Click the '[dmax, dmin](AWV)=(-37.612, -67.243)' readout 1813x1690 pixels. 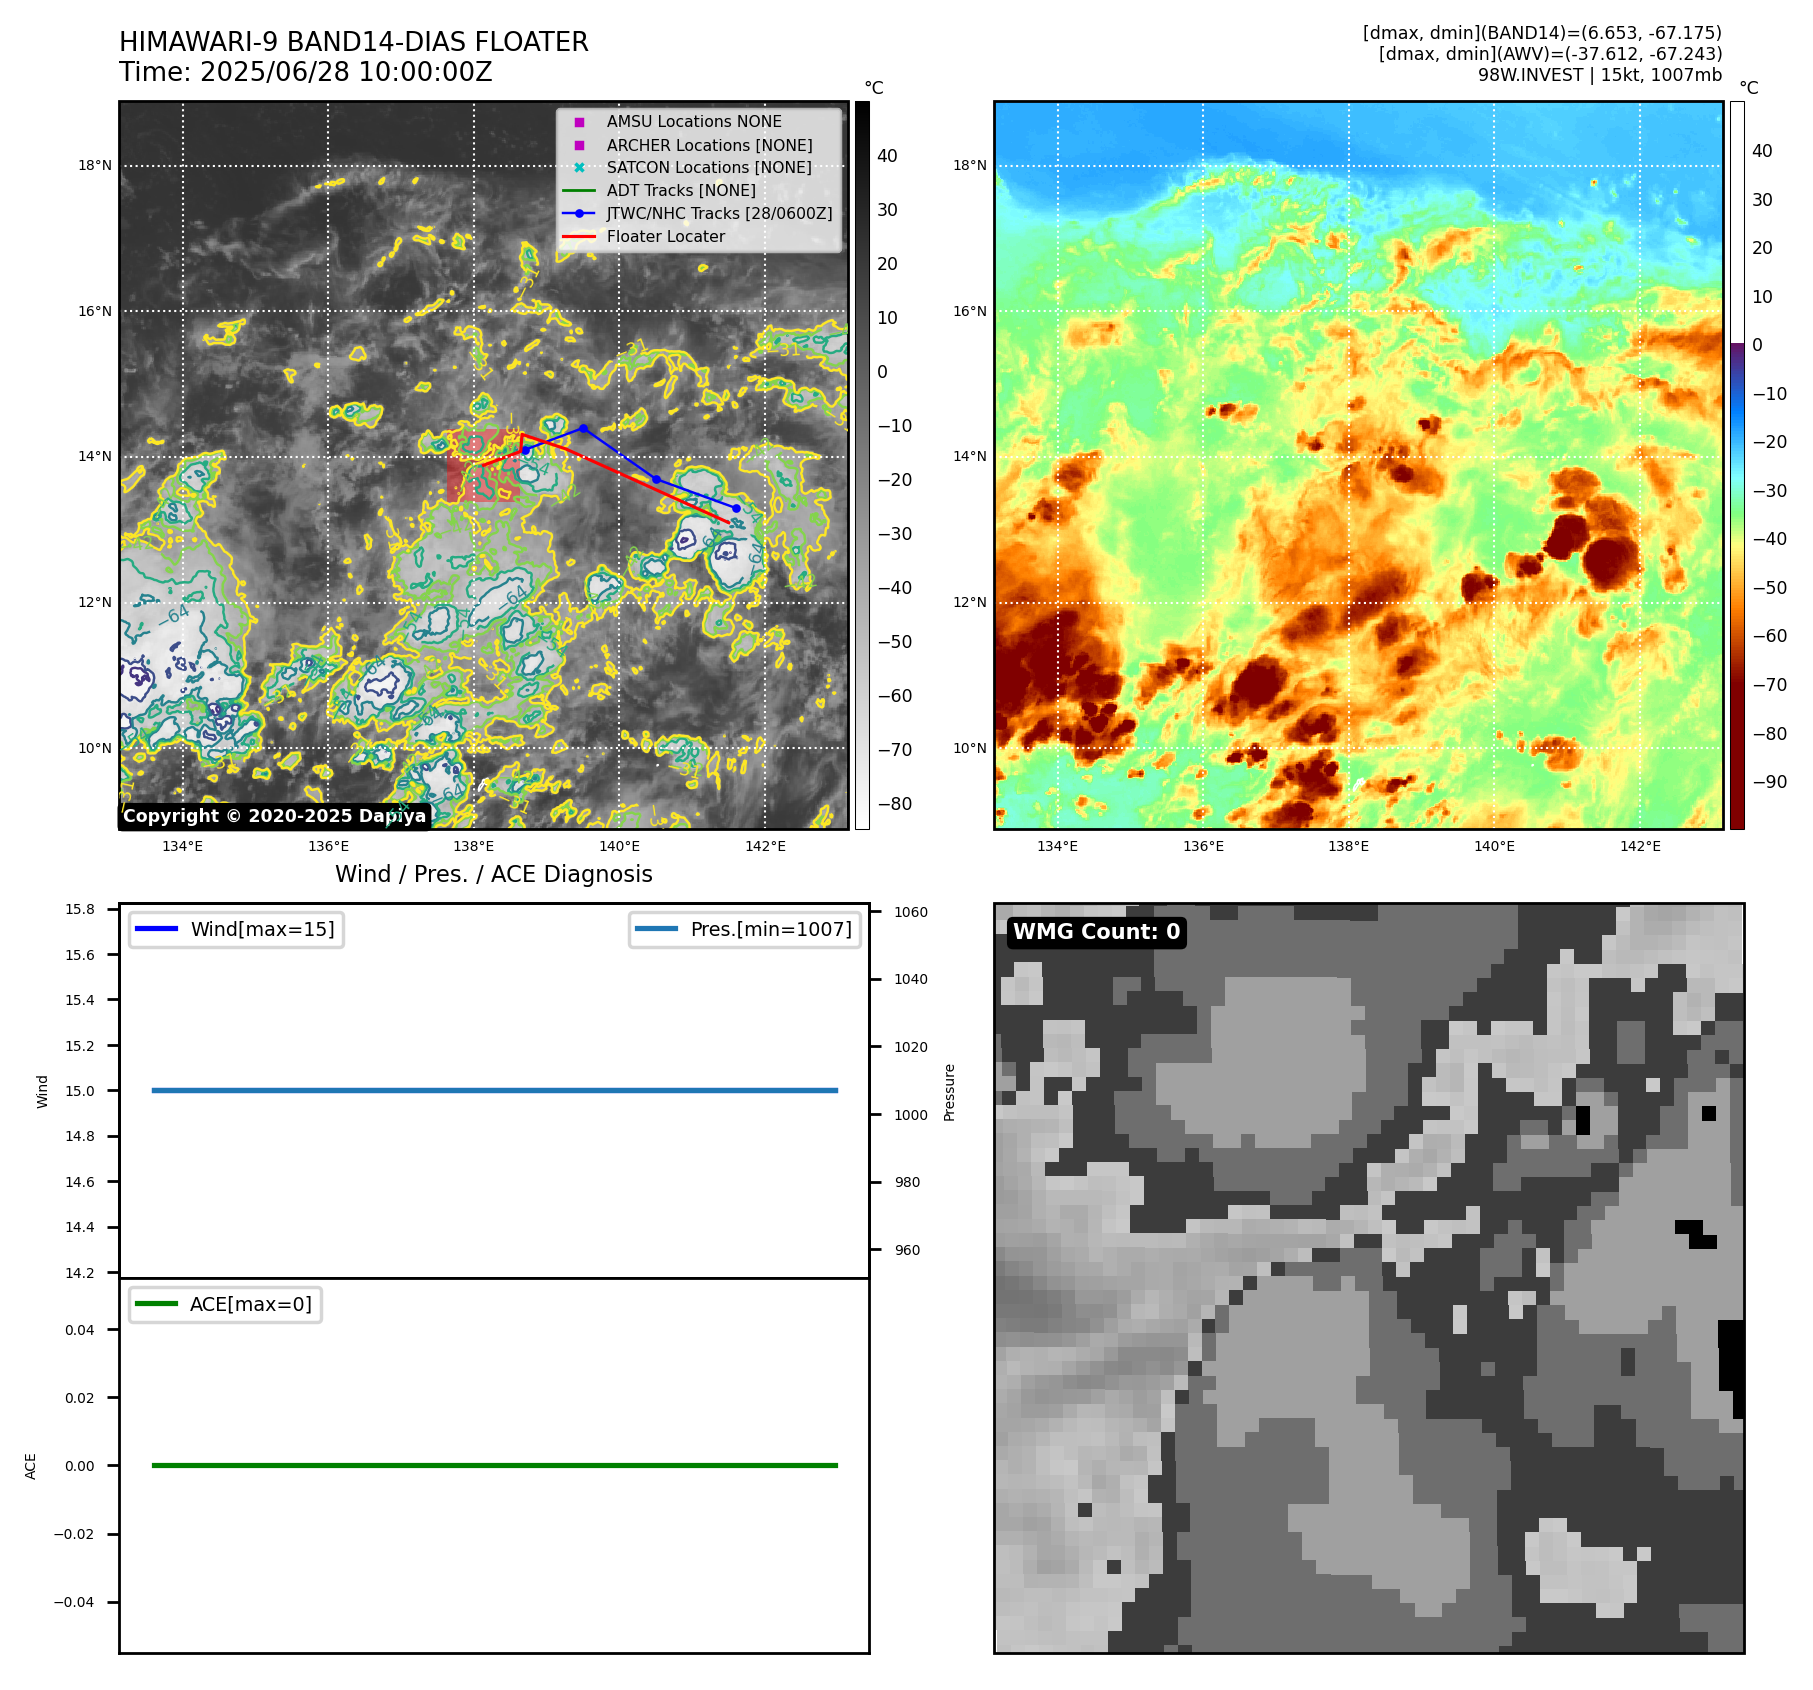point(1550,54)
